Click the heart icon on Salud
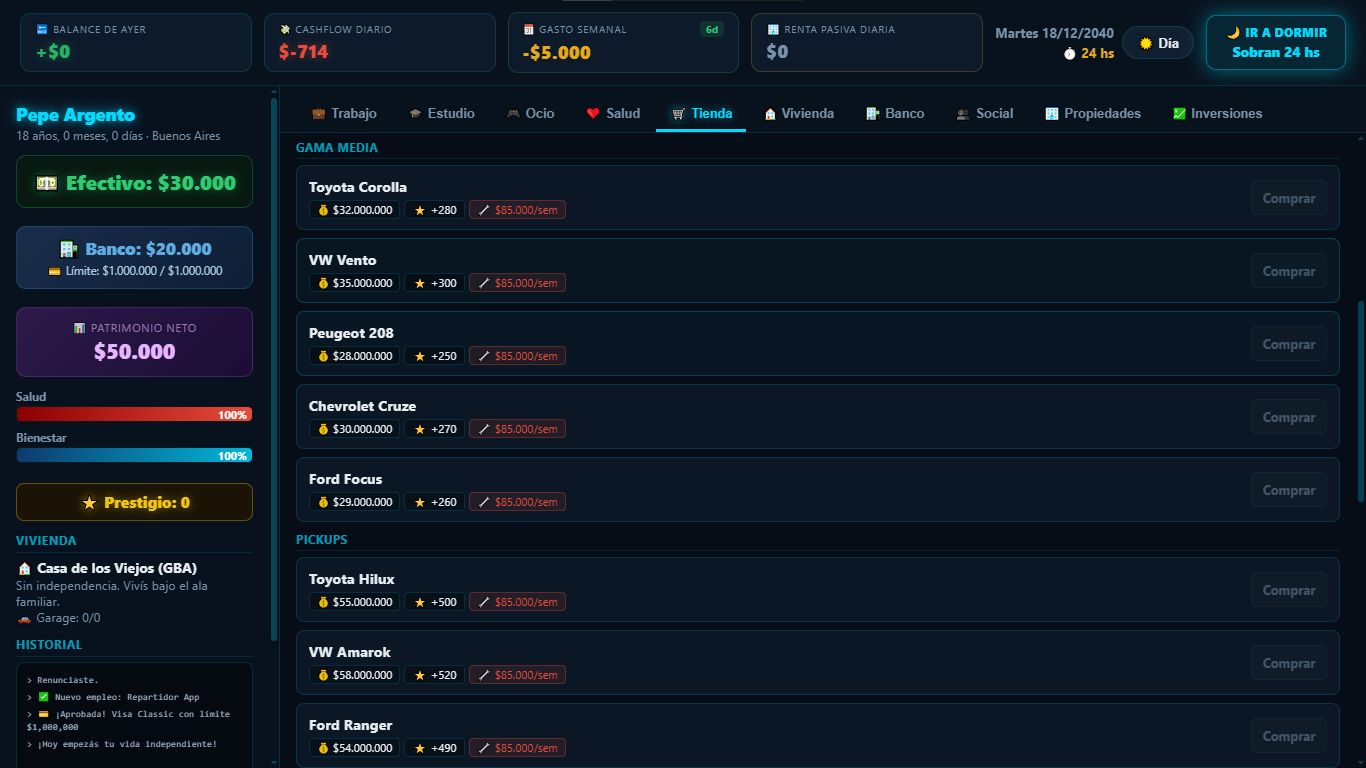Image resolution: width=1366 pixels, height=768 pixels. point(593,114)
